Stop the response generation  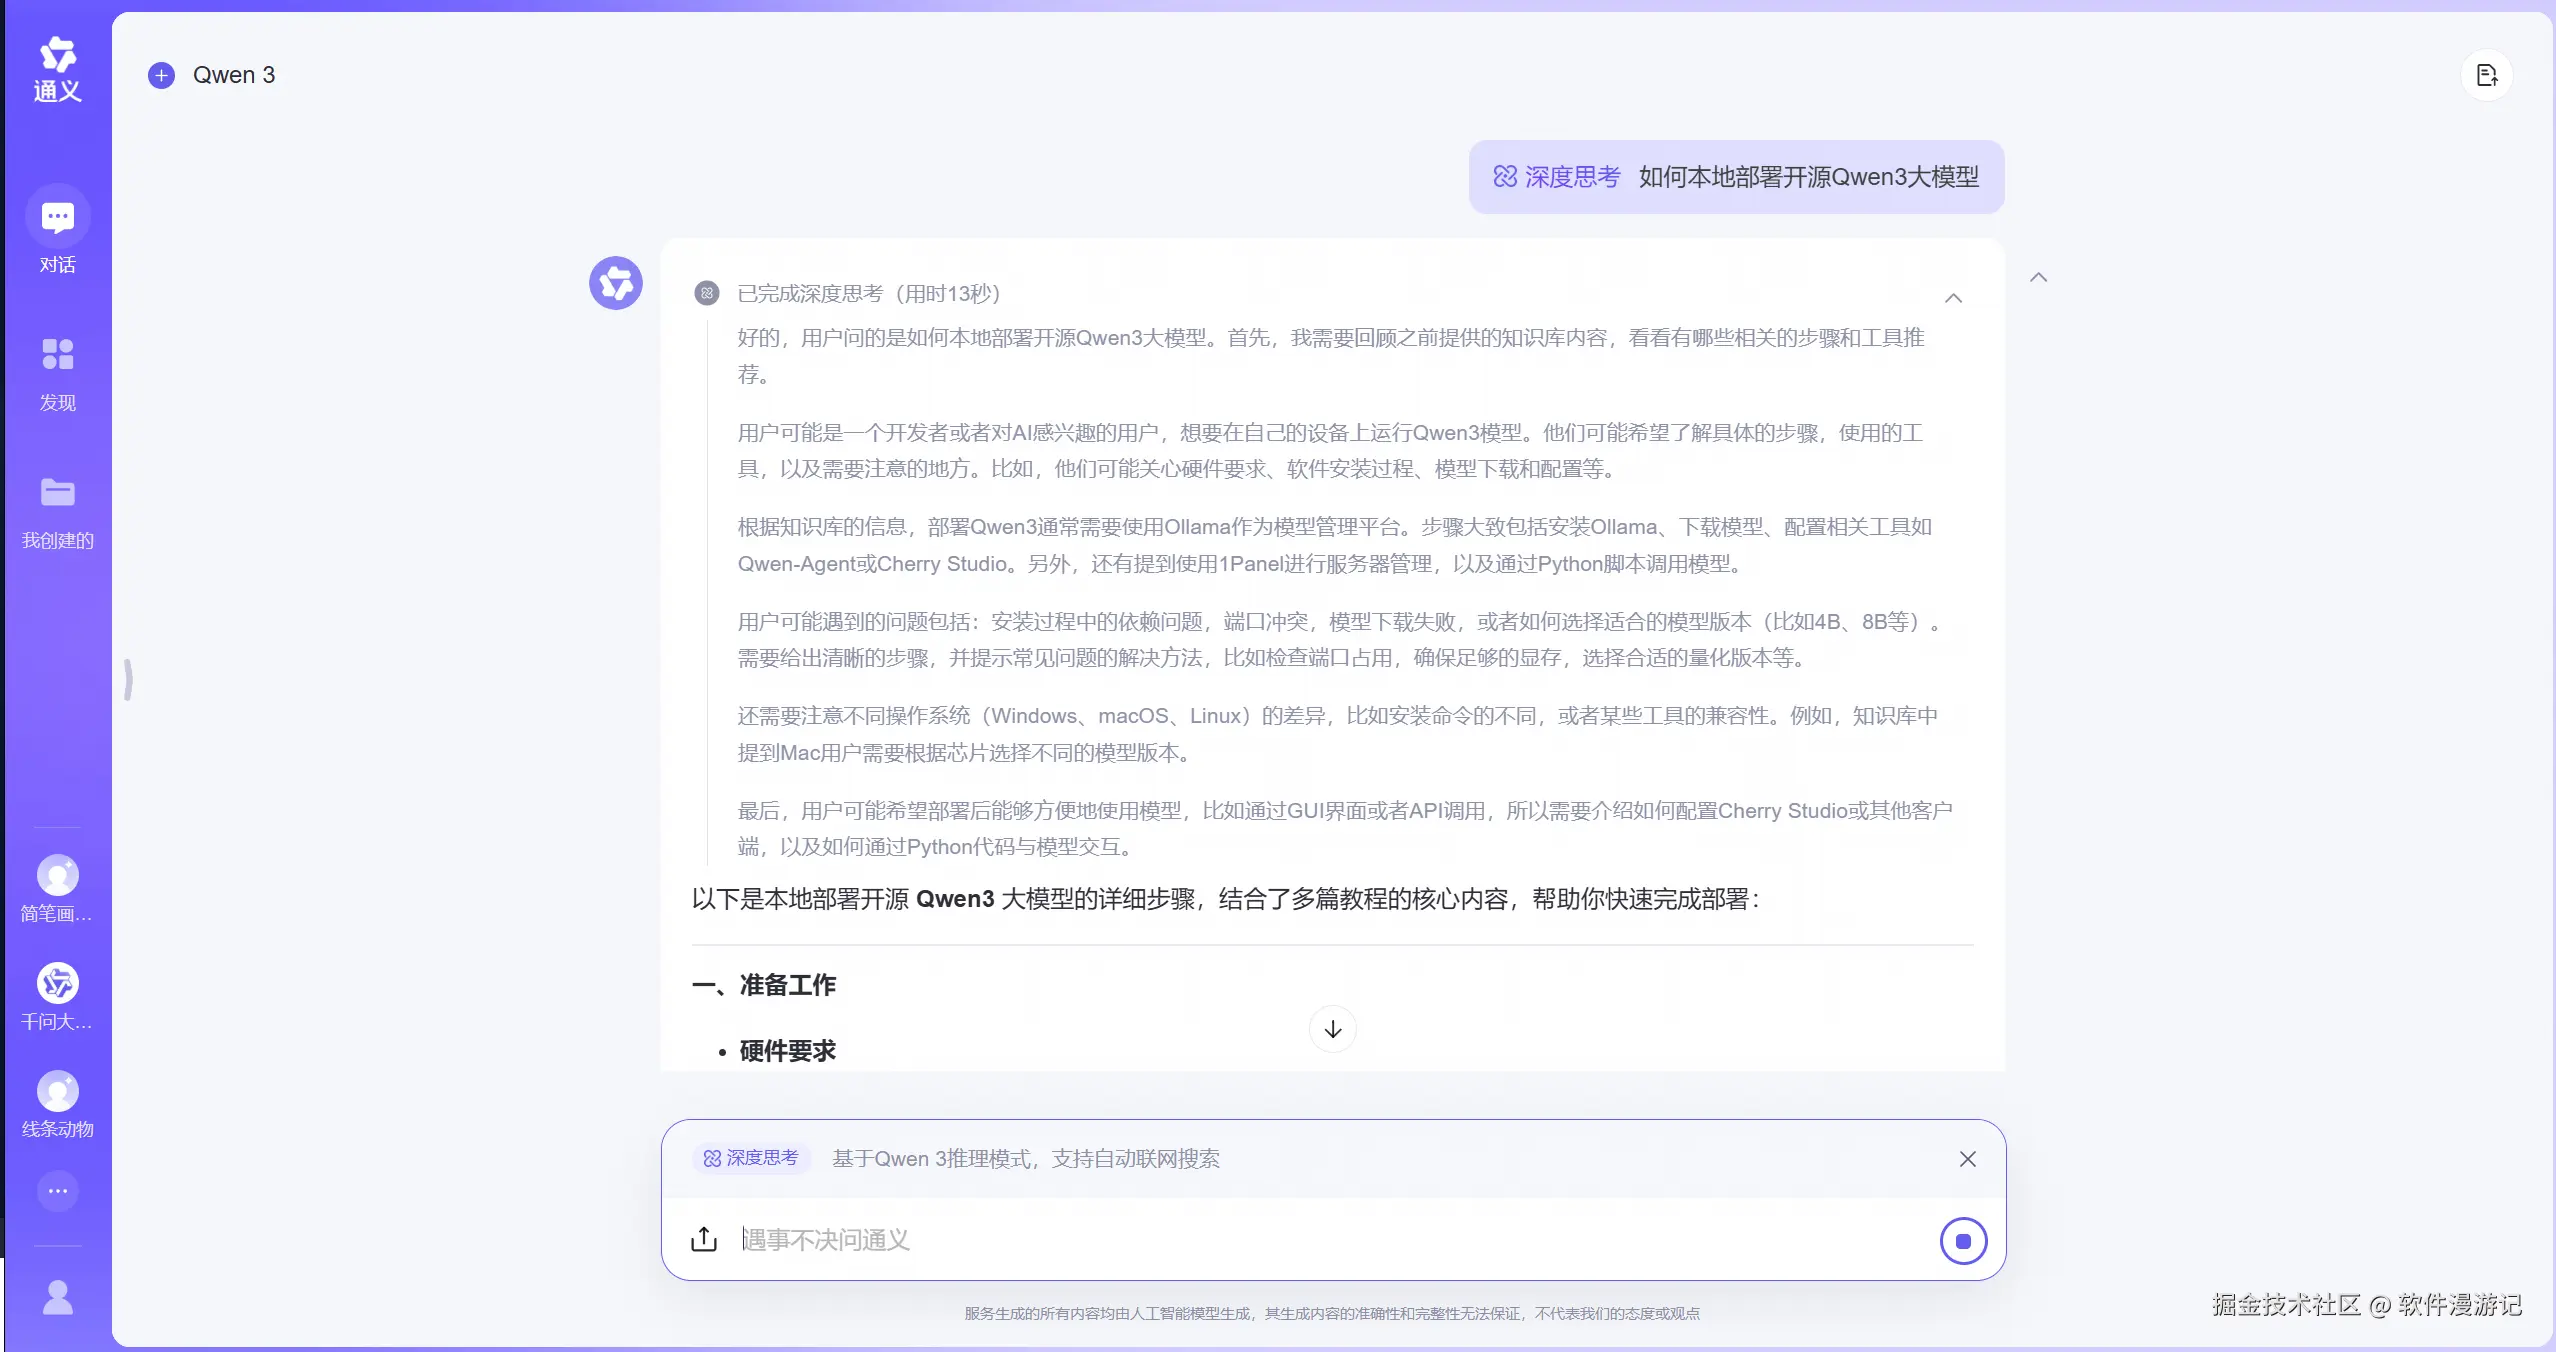click(x=1962, y=1240)
